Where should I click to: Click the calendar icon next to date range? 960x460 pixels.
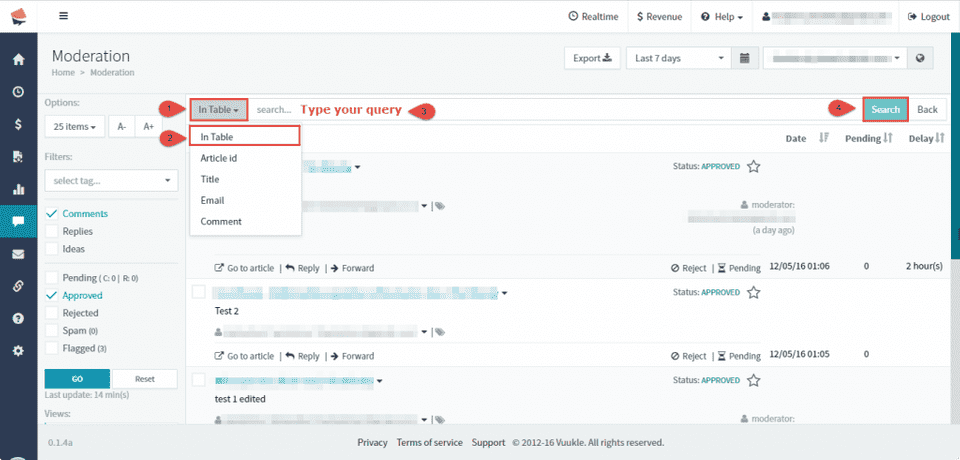click(745, 58)
